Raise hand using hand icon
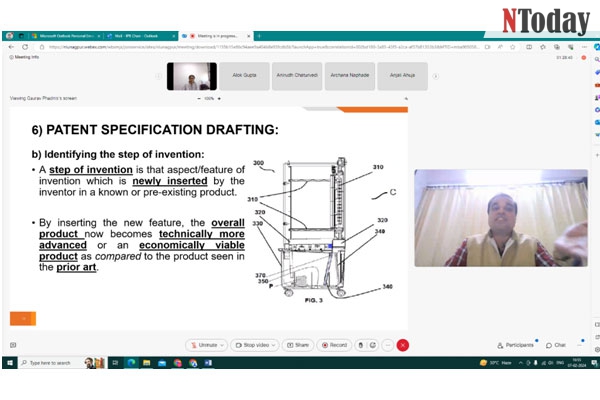This screenshot has width=600, height=400. (360, 345)
